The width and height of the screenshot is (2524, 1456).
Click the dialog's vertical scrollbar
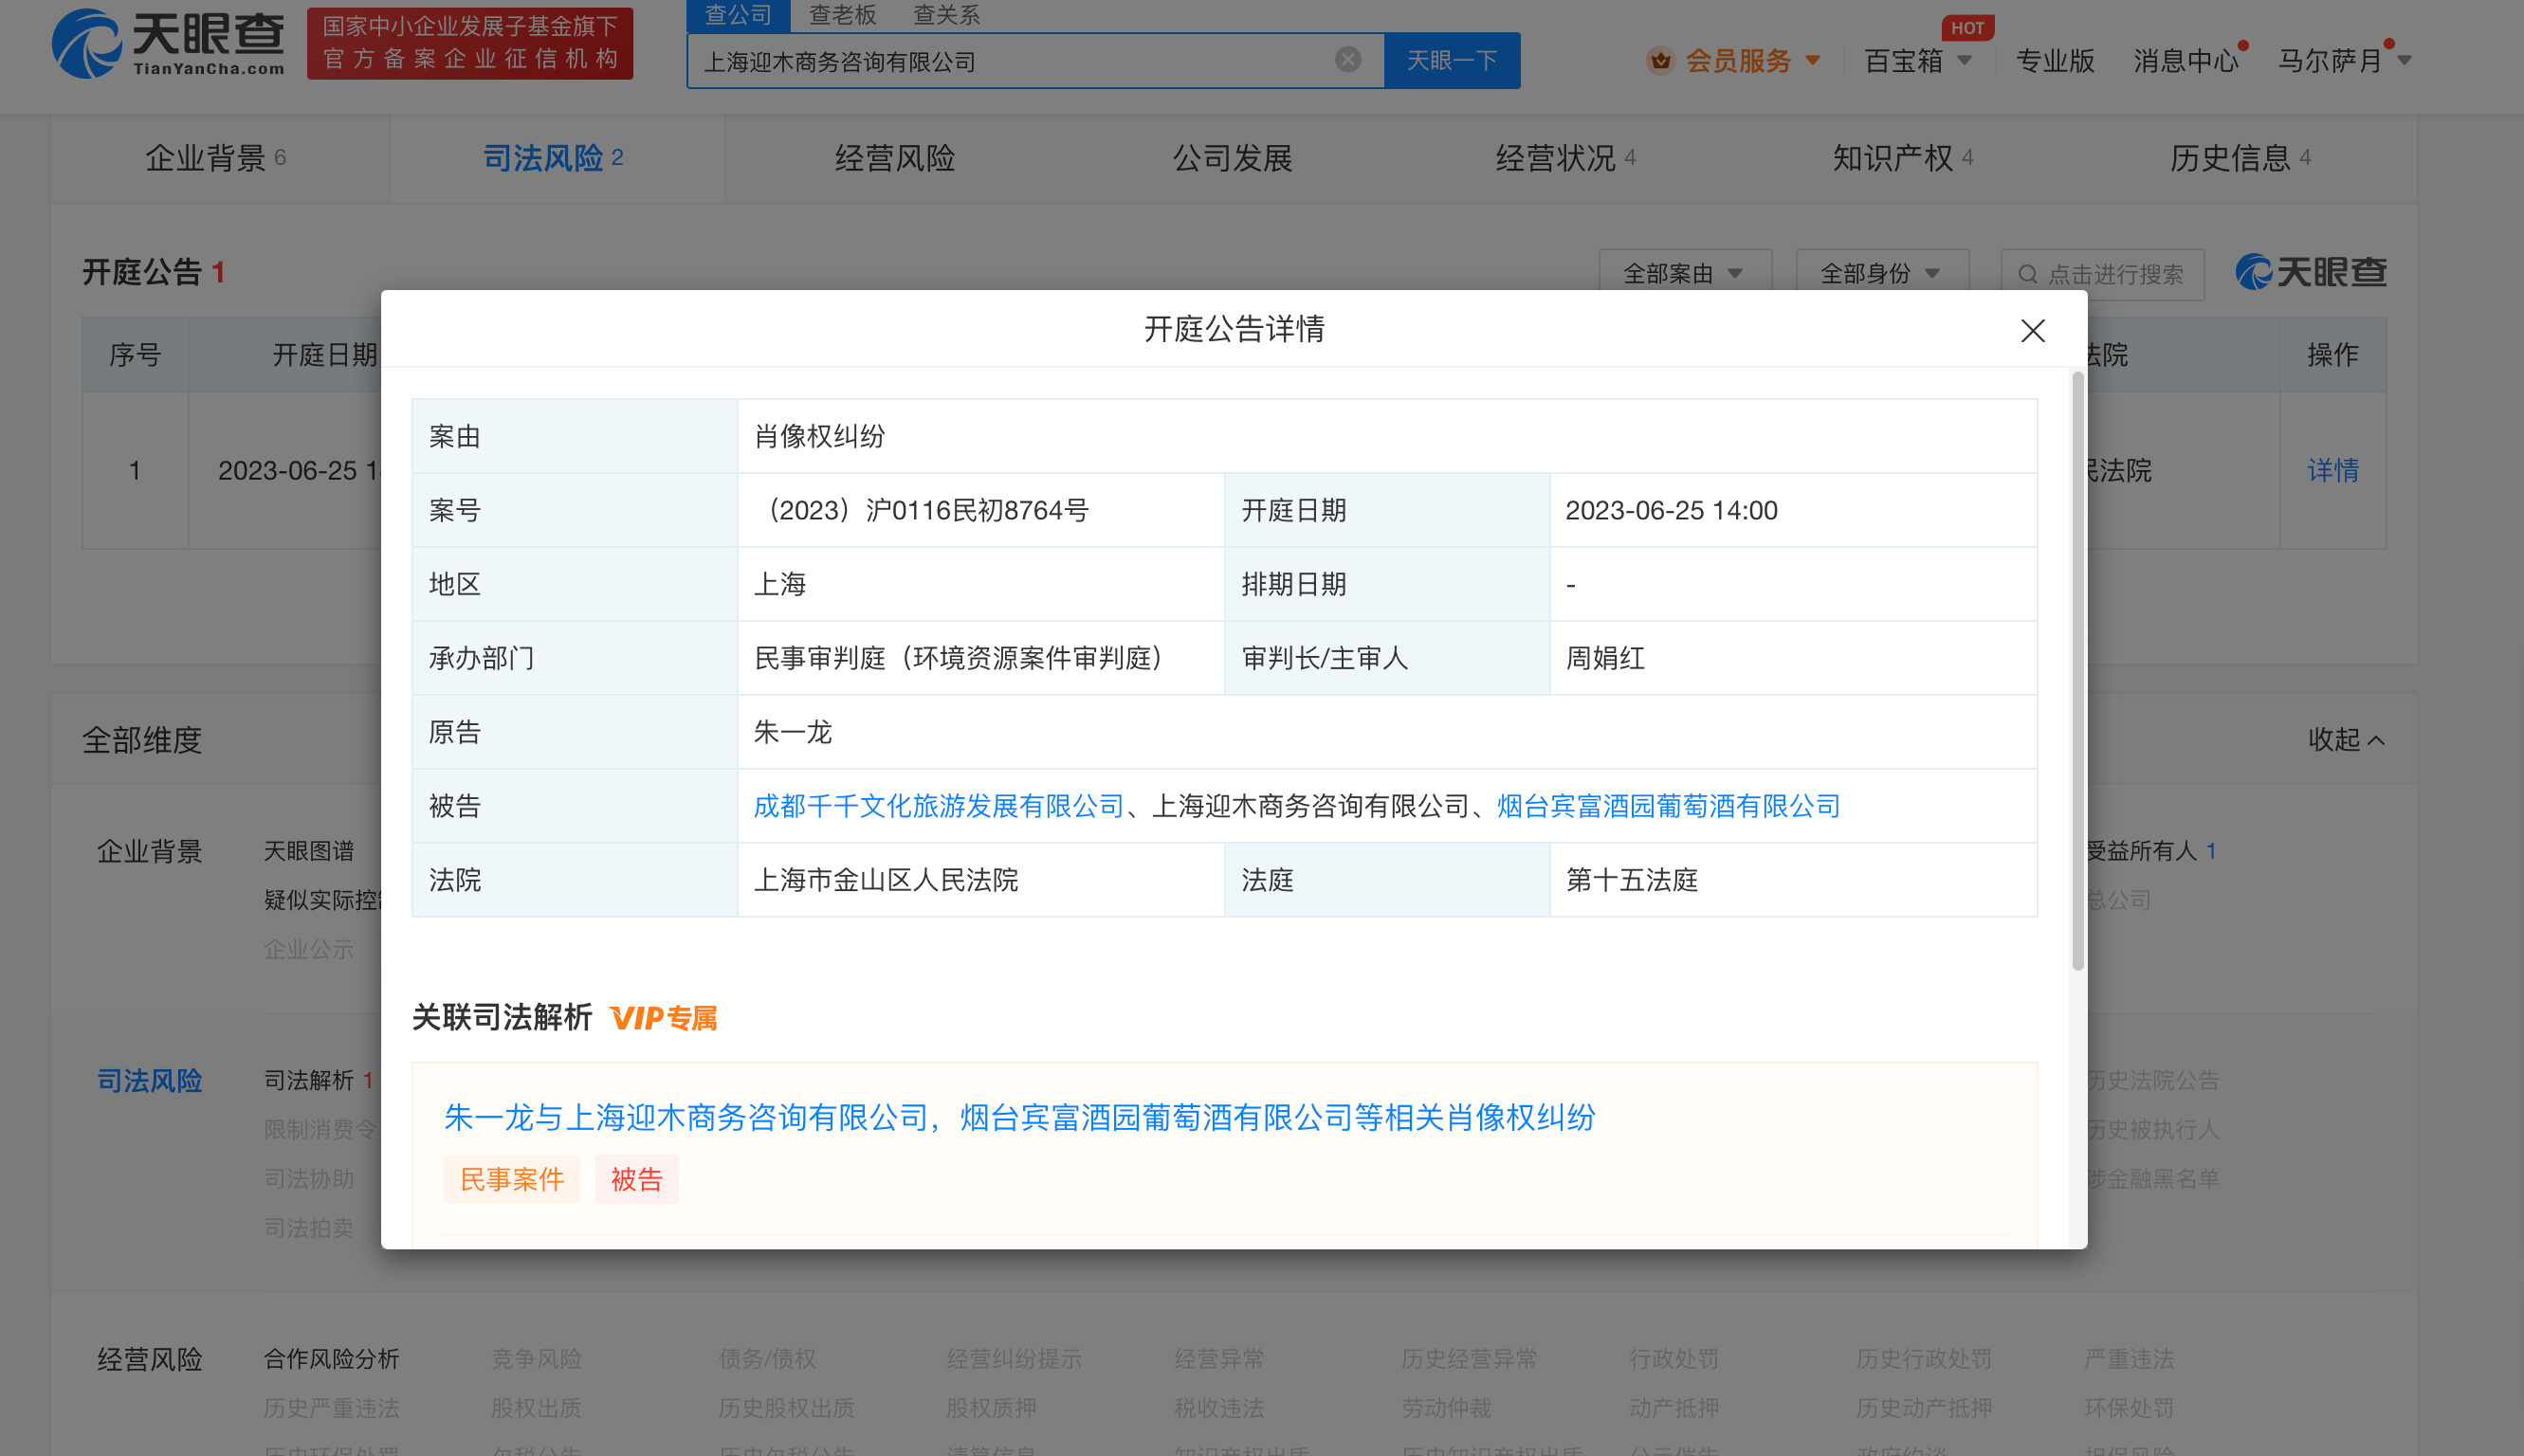pyautogui.click(x=2077, y=670)
